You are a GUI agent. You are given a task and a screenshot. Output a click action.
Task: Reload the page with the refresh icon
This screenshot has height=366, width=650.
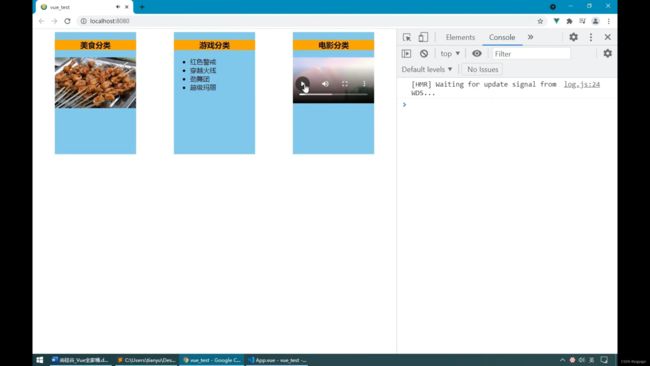pos(68,21)
